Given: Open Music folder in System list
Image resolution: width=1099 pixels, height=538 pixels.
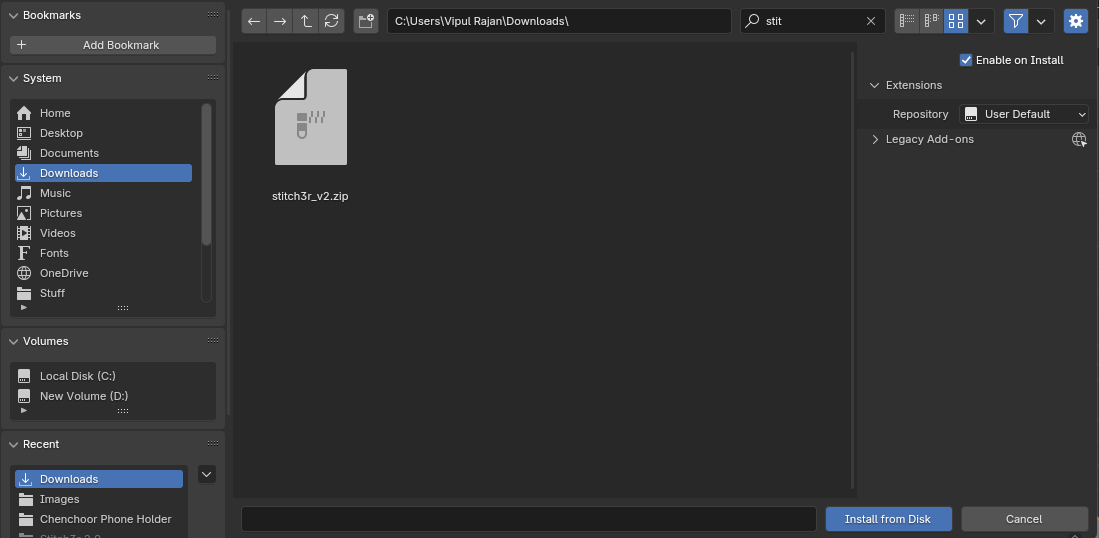Looking at the screenshot, I should (103, 193).
